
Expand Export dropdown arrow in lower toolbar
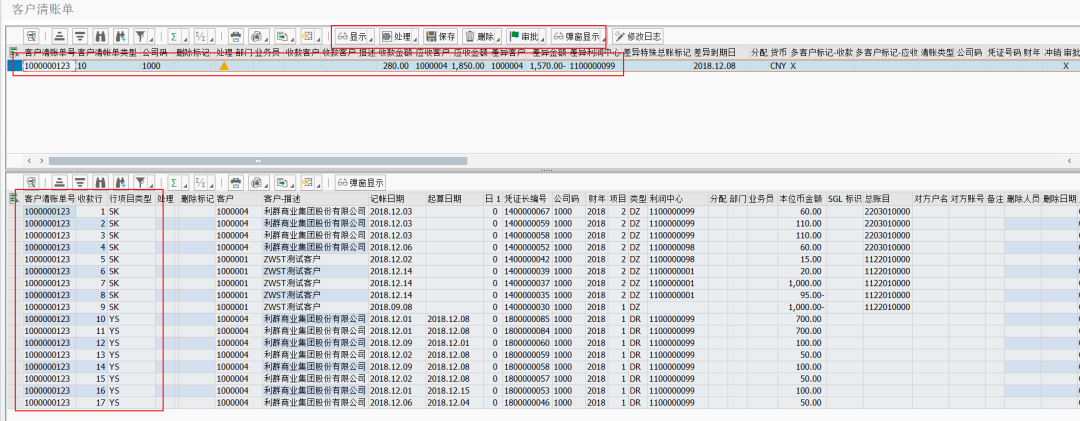coord(293,184)
